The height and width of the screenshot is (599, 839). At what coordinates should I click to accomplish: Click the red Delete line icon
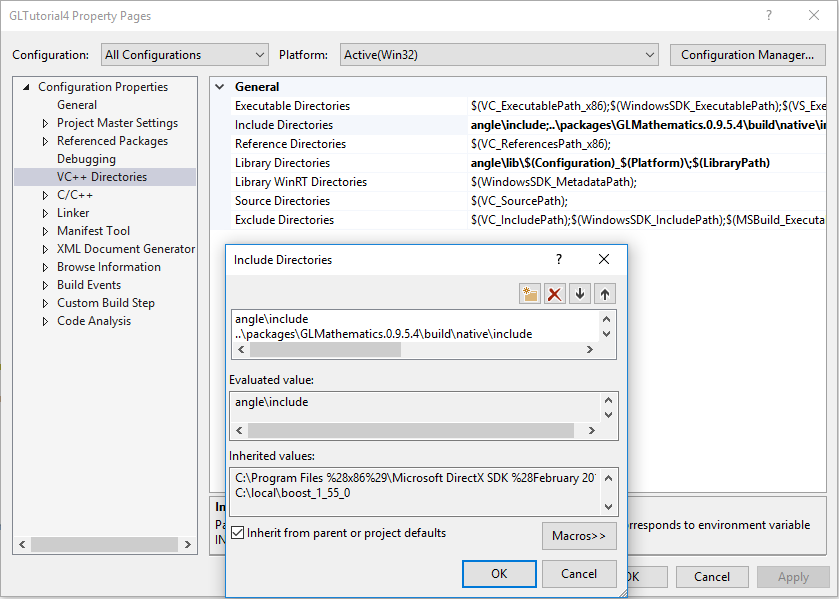tap(555, 294)
